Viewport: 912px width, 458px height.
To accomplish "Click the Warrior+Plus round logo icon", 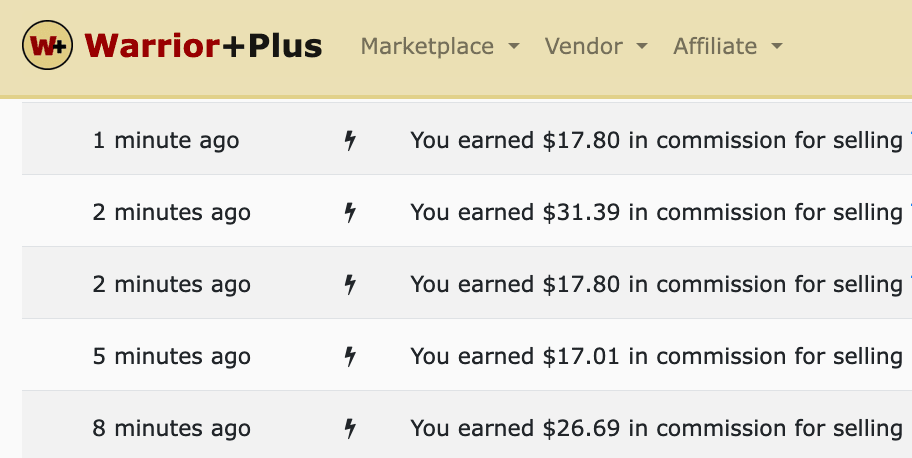I will click(46, 46).
